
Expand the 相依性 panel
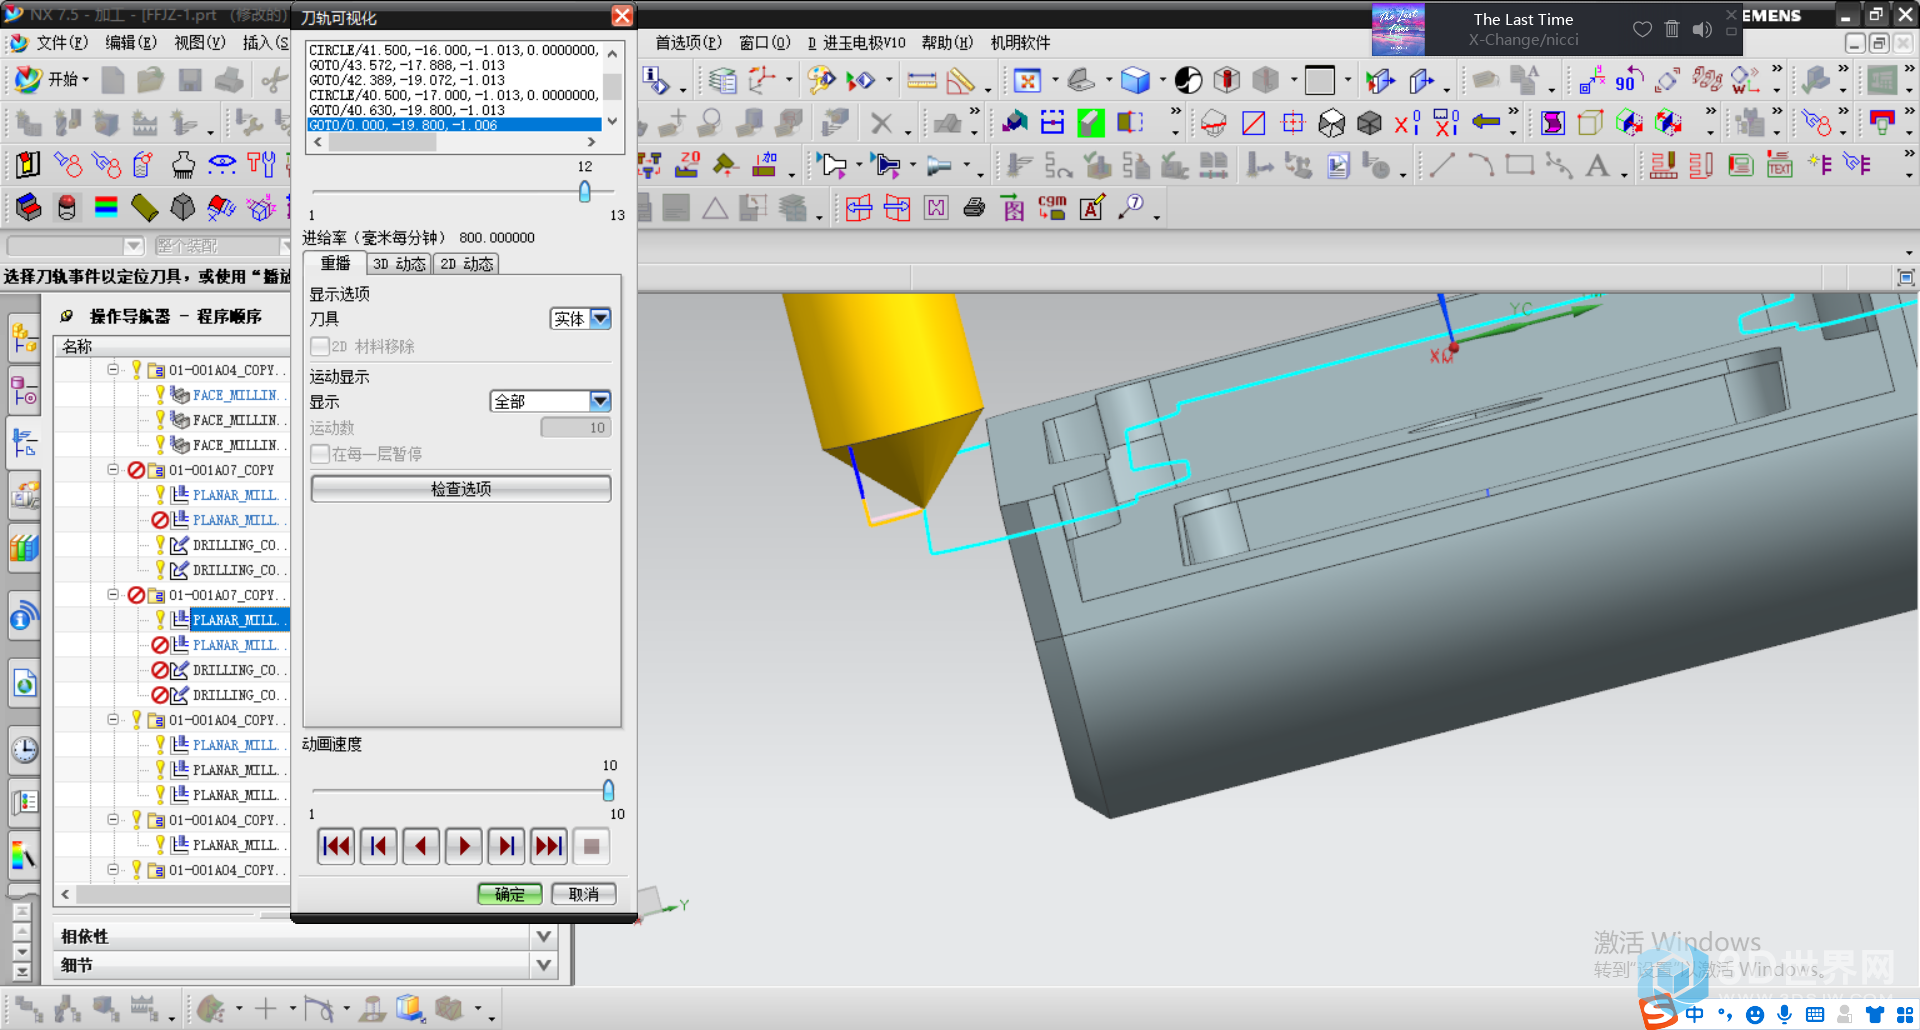click(544, 936)
